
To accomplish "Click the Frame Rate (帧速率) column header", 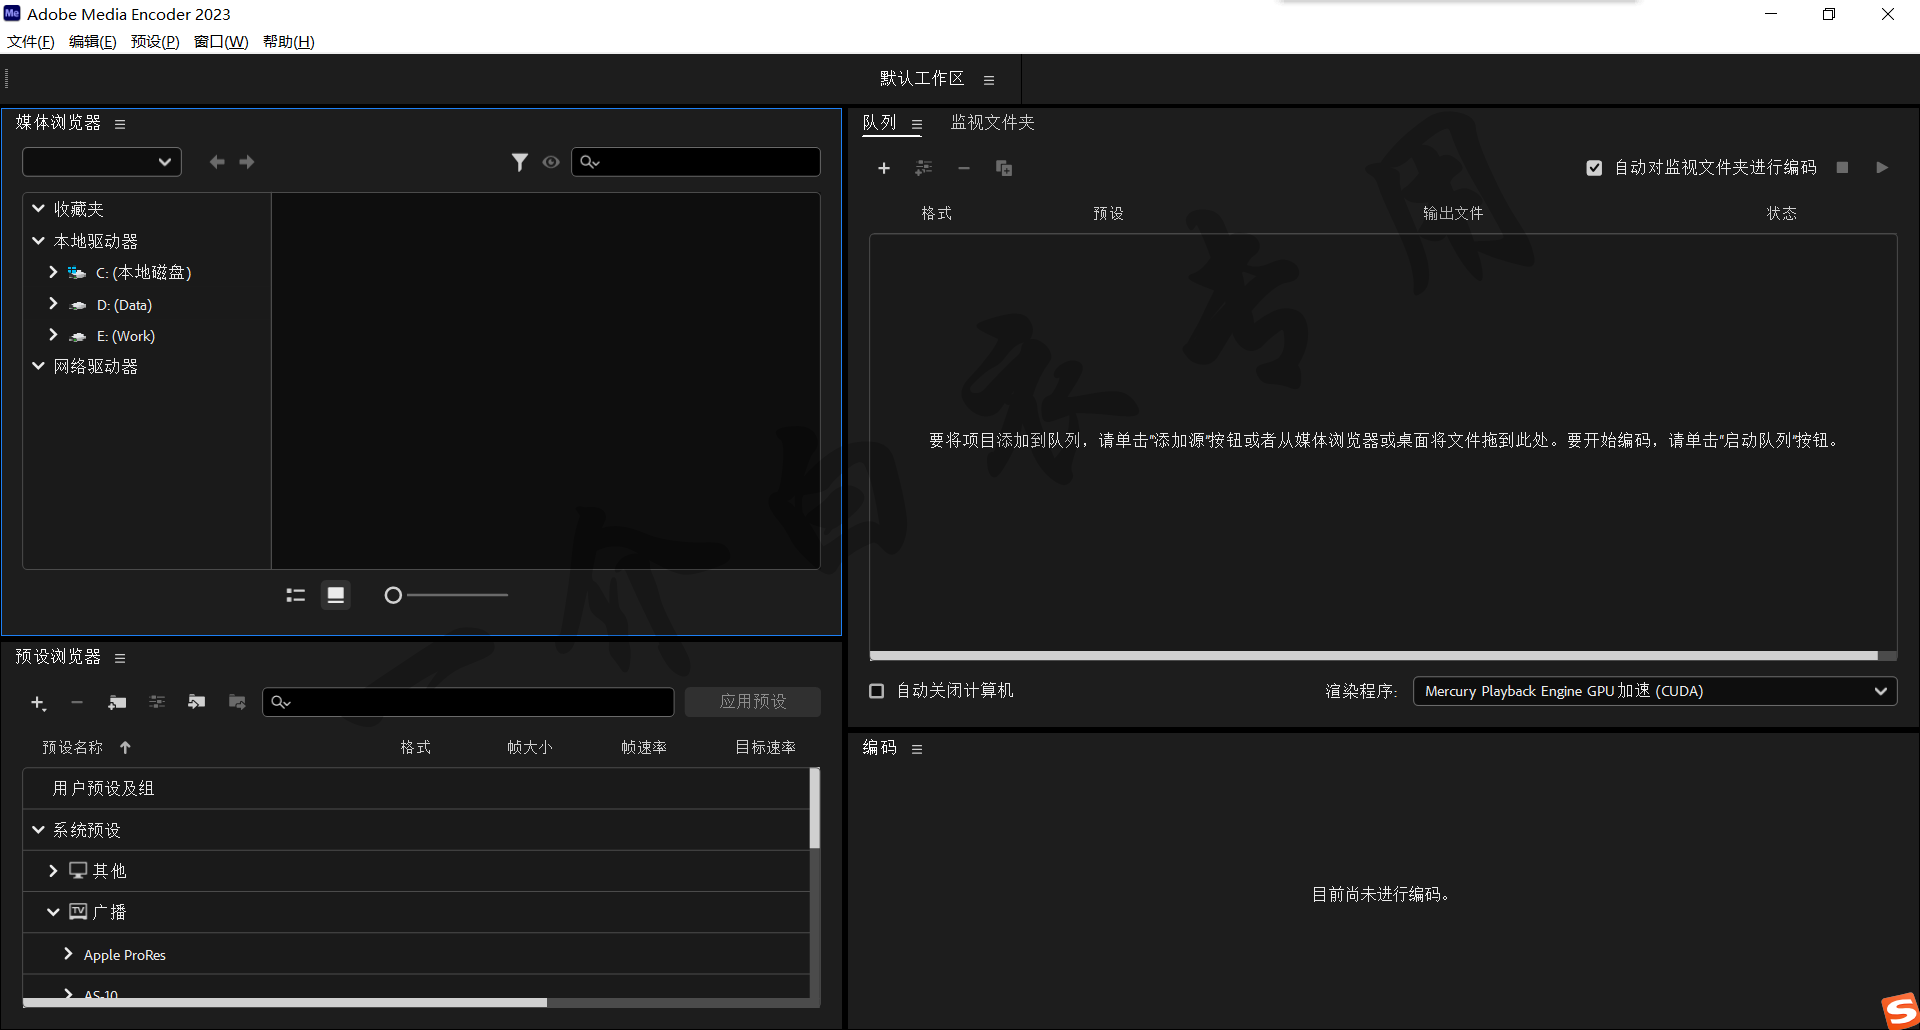I will 643,748.
